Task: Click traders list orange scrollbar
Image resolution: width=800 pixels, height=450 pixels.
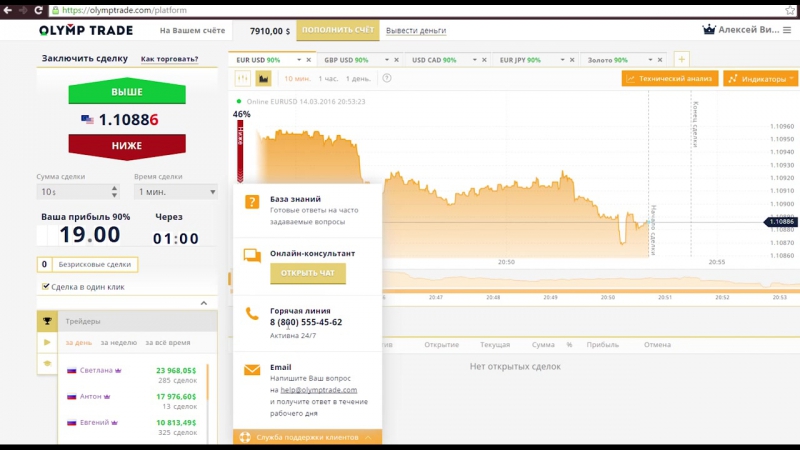Action: click(x=208, y=383)
